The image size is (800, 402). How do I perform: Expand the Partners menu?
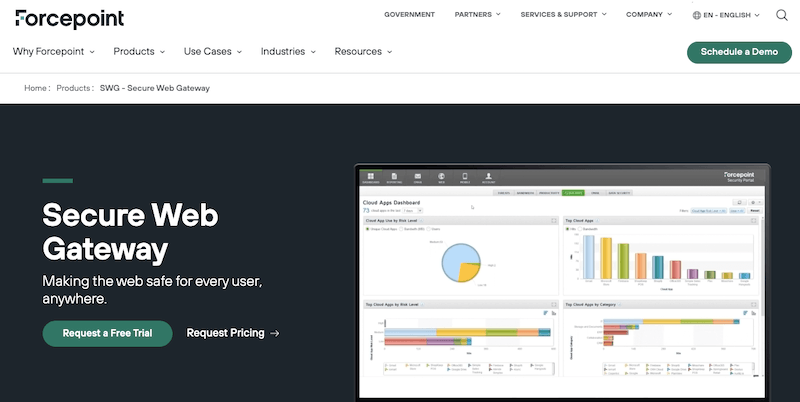[x=478, y=15]
